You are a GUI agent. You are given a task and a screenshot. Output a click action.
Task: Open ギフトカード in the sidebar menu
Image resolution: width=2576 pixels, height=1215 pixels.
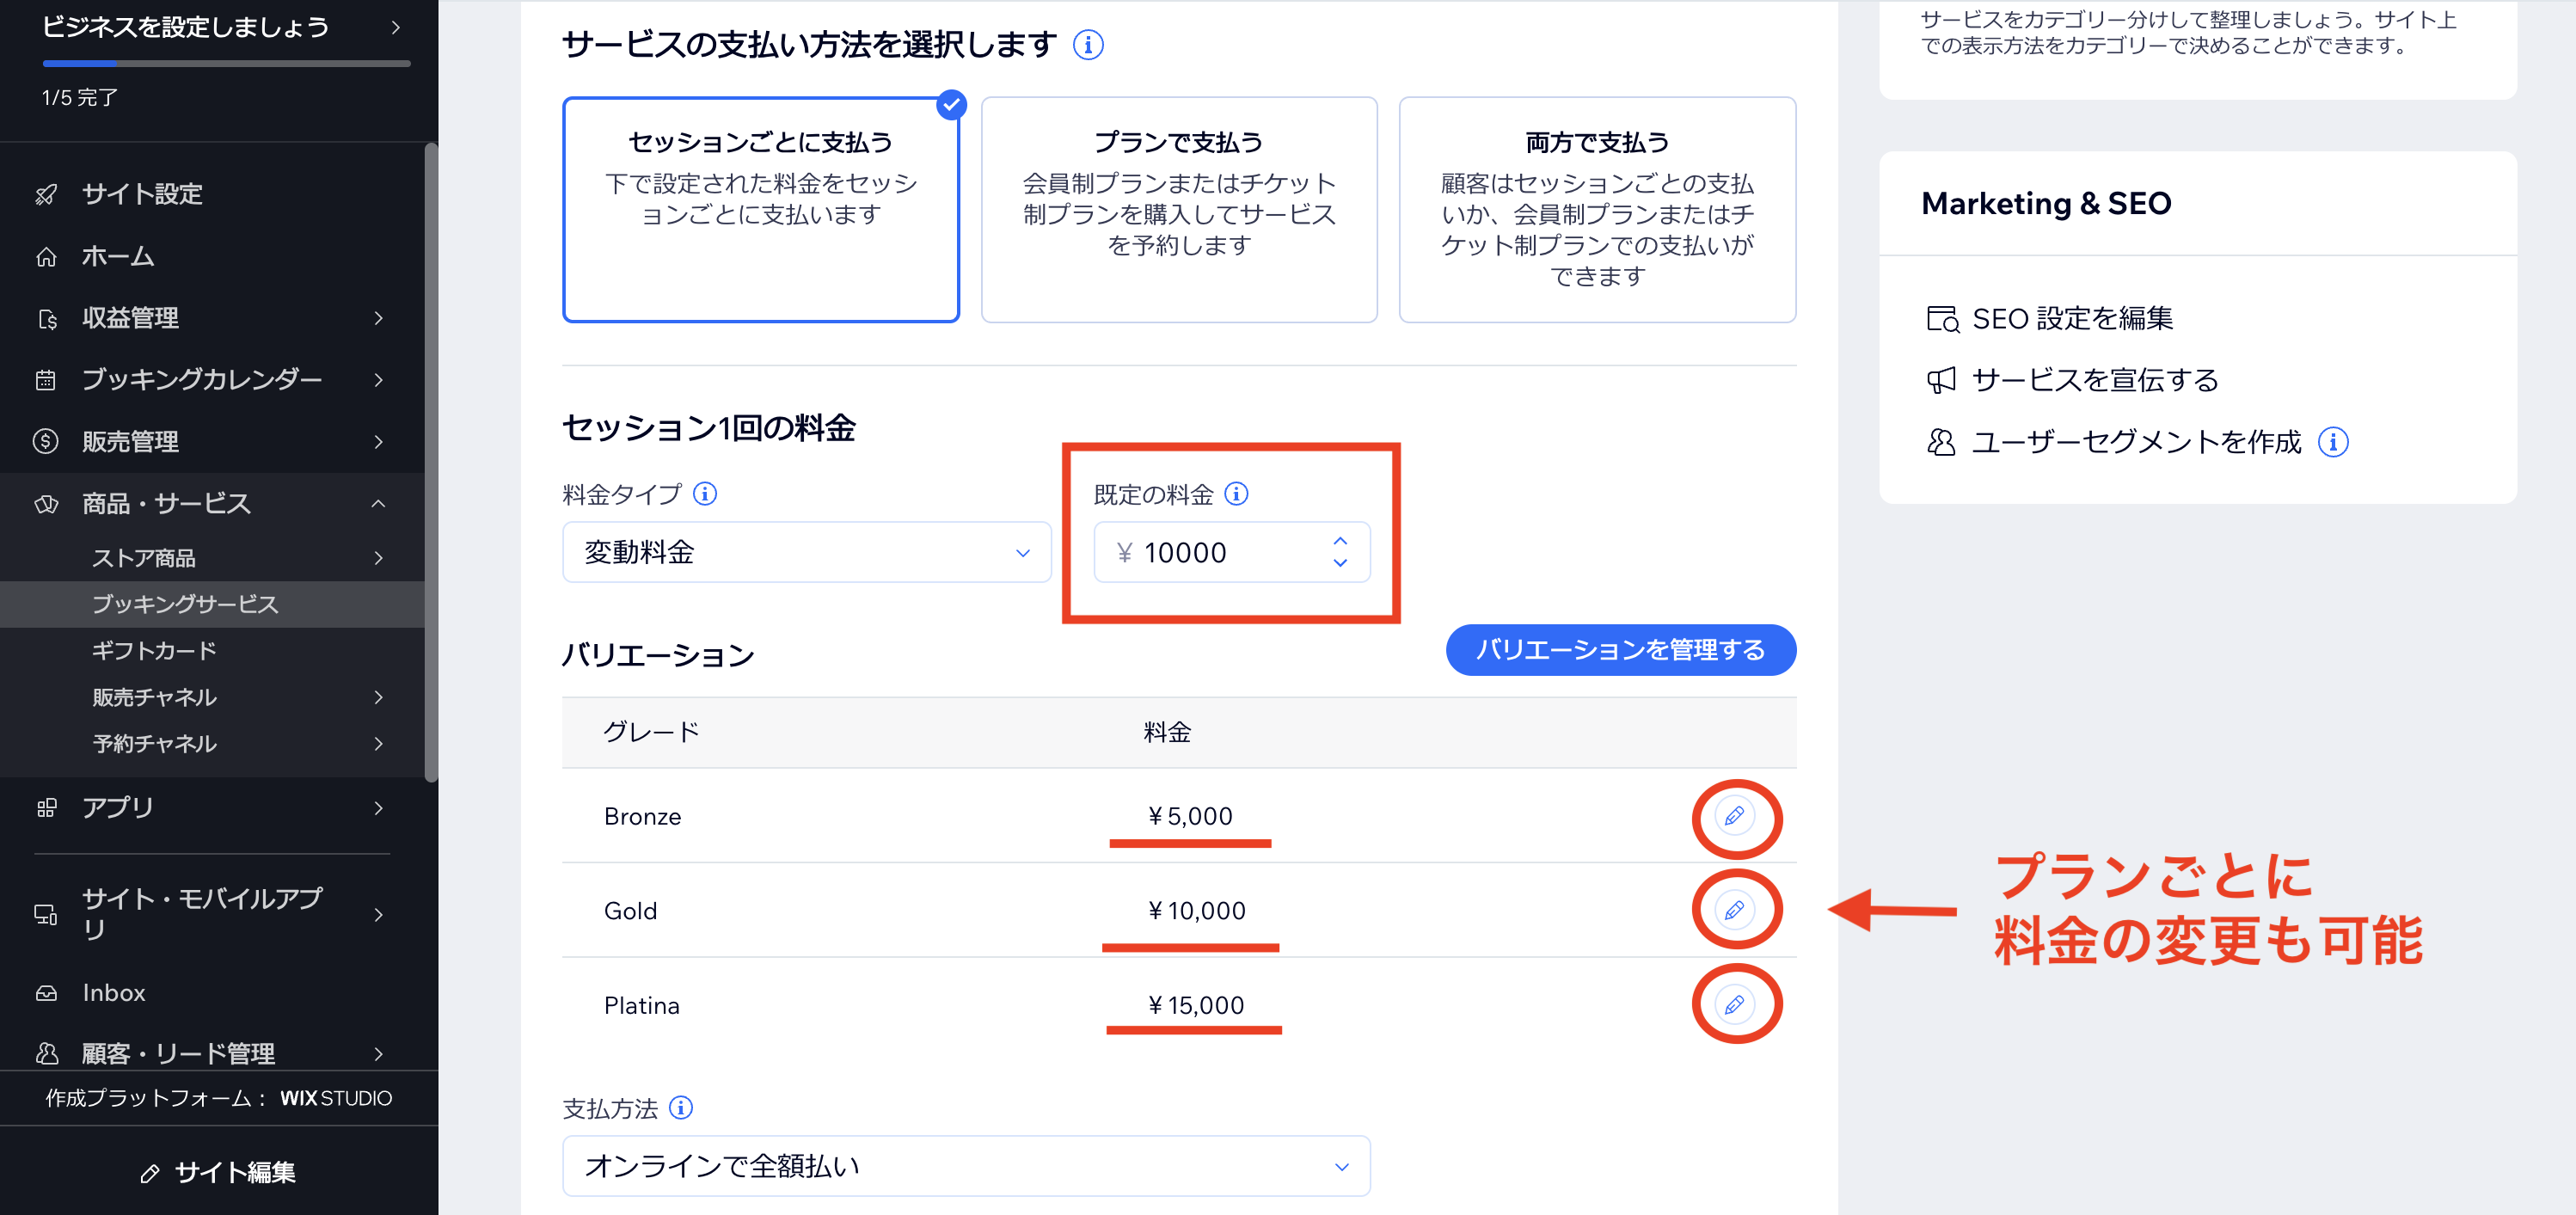156,650
